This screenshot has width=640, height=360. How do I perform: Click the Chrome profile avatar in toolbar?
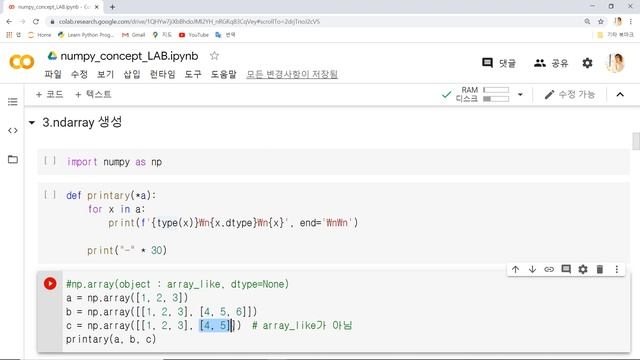[618, 22]
